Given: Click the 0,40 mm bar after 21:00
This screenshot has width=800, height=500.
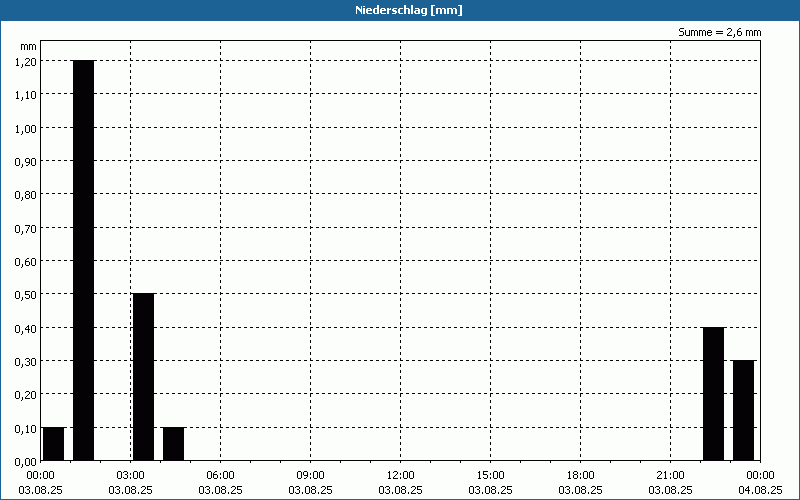Looking at the screenshot, I should (713, 394).
